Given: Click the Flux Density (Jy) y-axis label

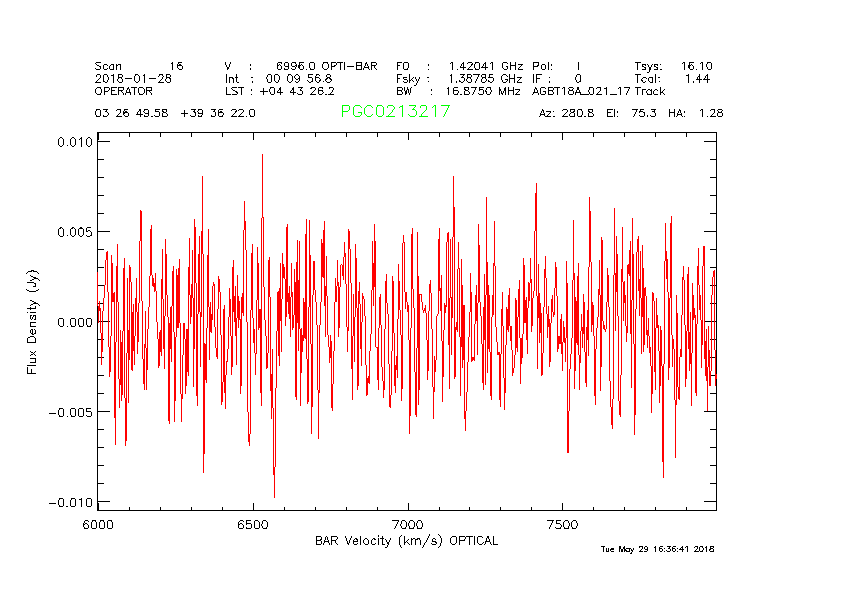Looking at the screenshot, I should click(x=32, y=321).
